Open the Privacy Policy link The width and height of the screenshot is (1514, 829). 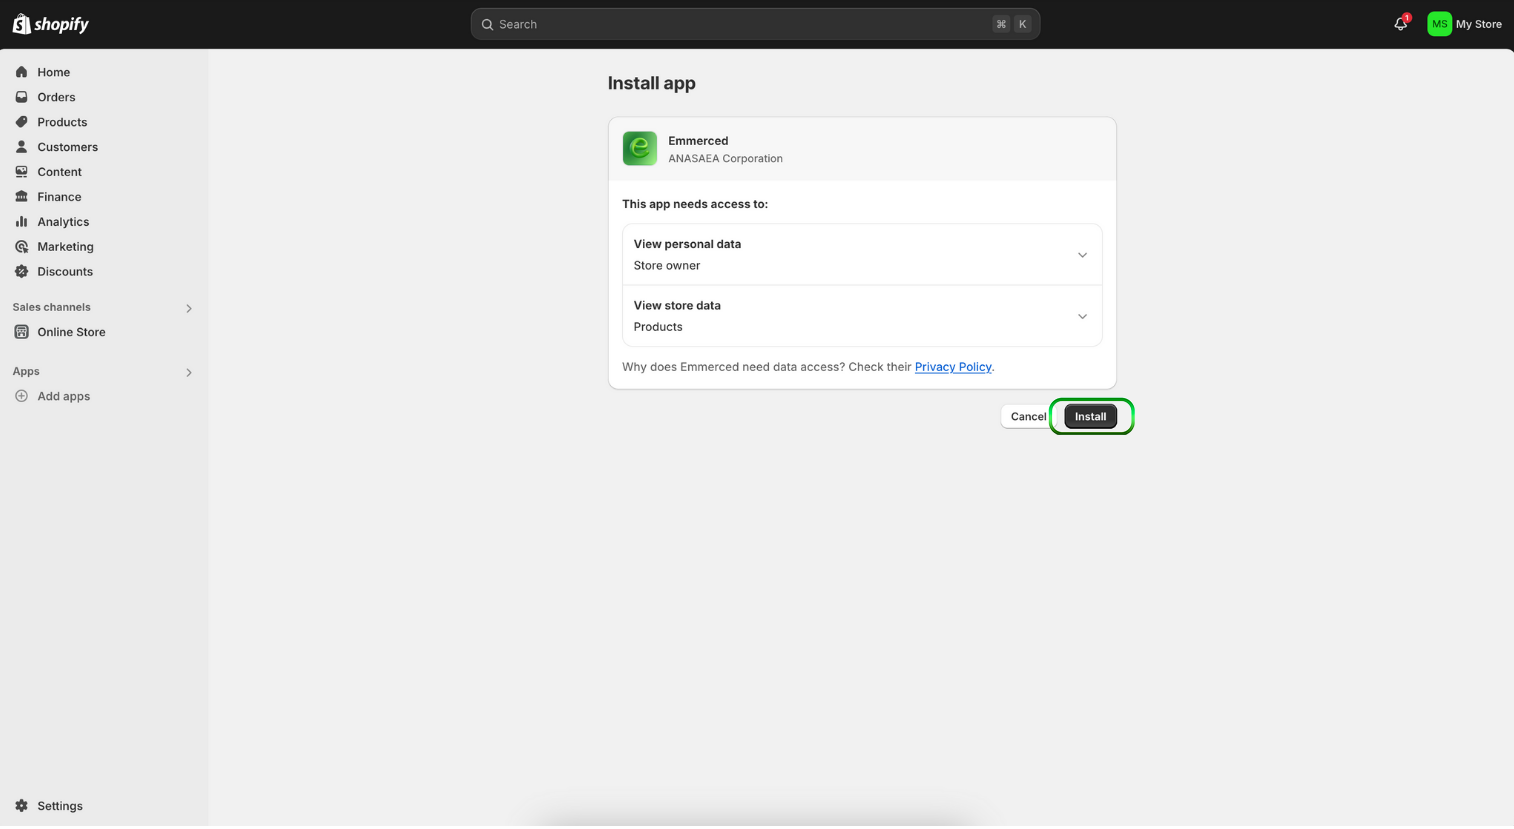(x=953, y=367)
